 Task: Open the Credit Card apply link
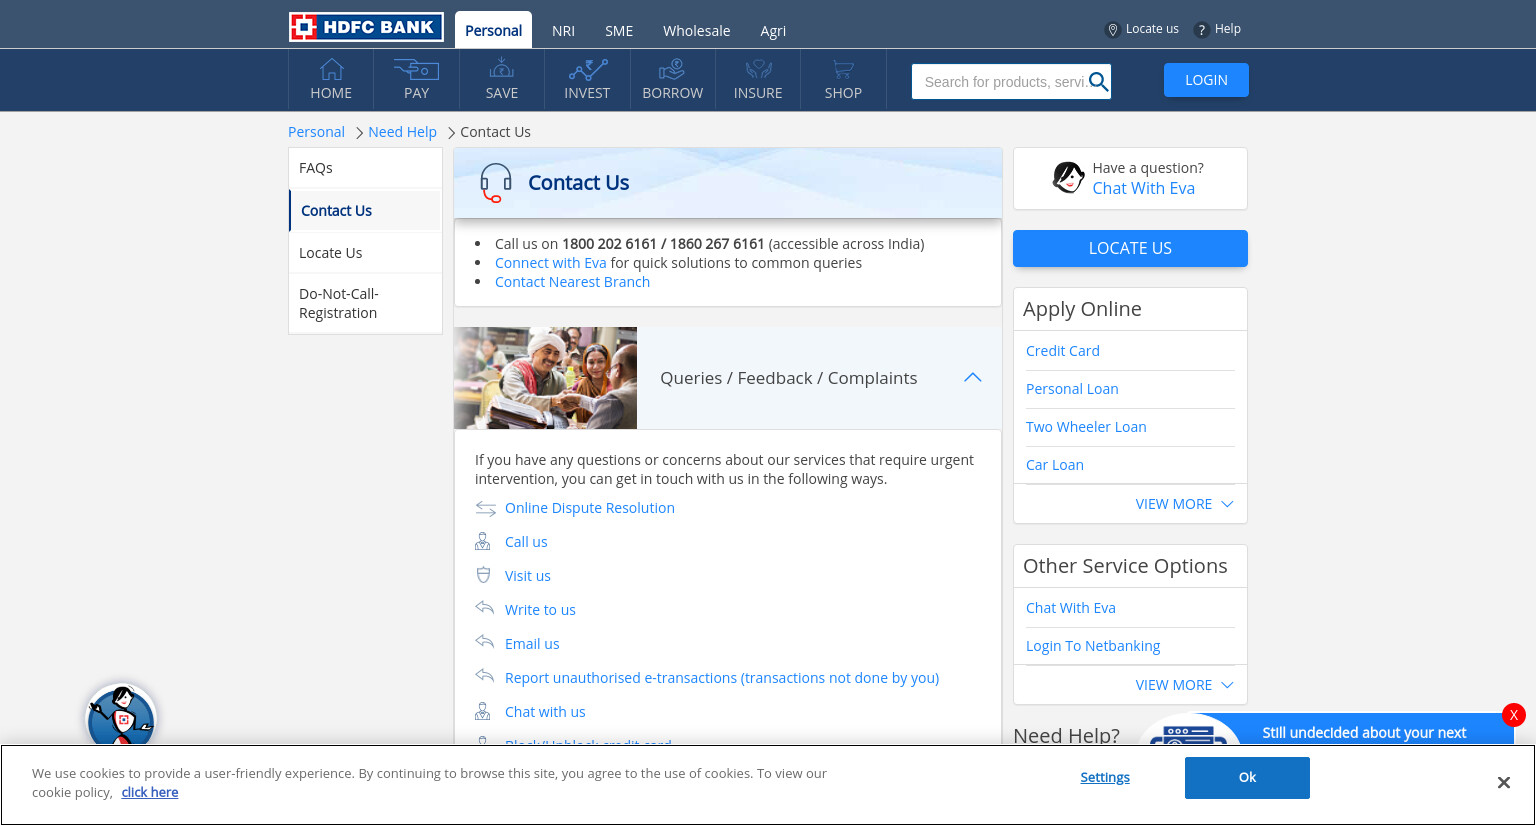[1062, 351]
